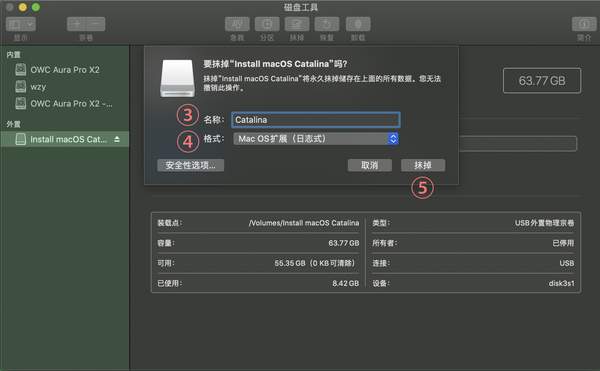This screenshot has height=371, width=600.
Task: Eject the Install macOS Catalina disk
Action: pos(117,140)
